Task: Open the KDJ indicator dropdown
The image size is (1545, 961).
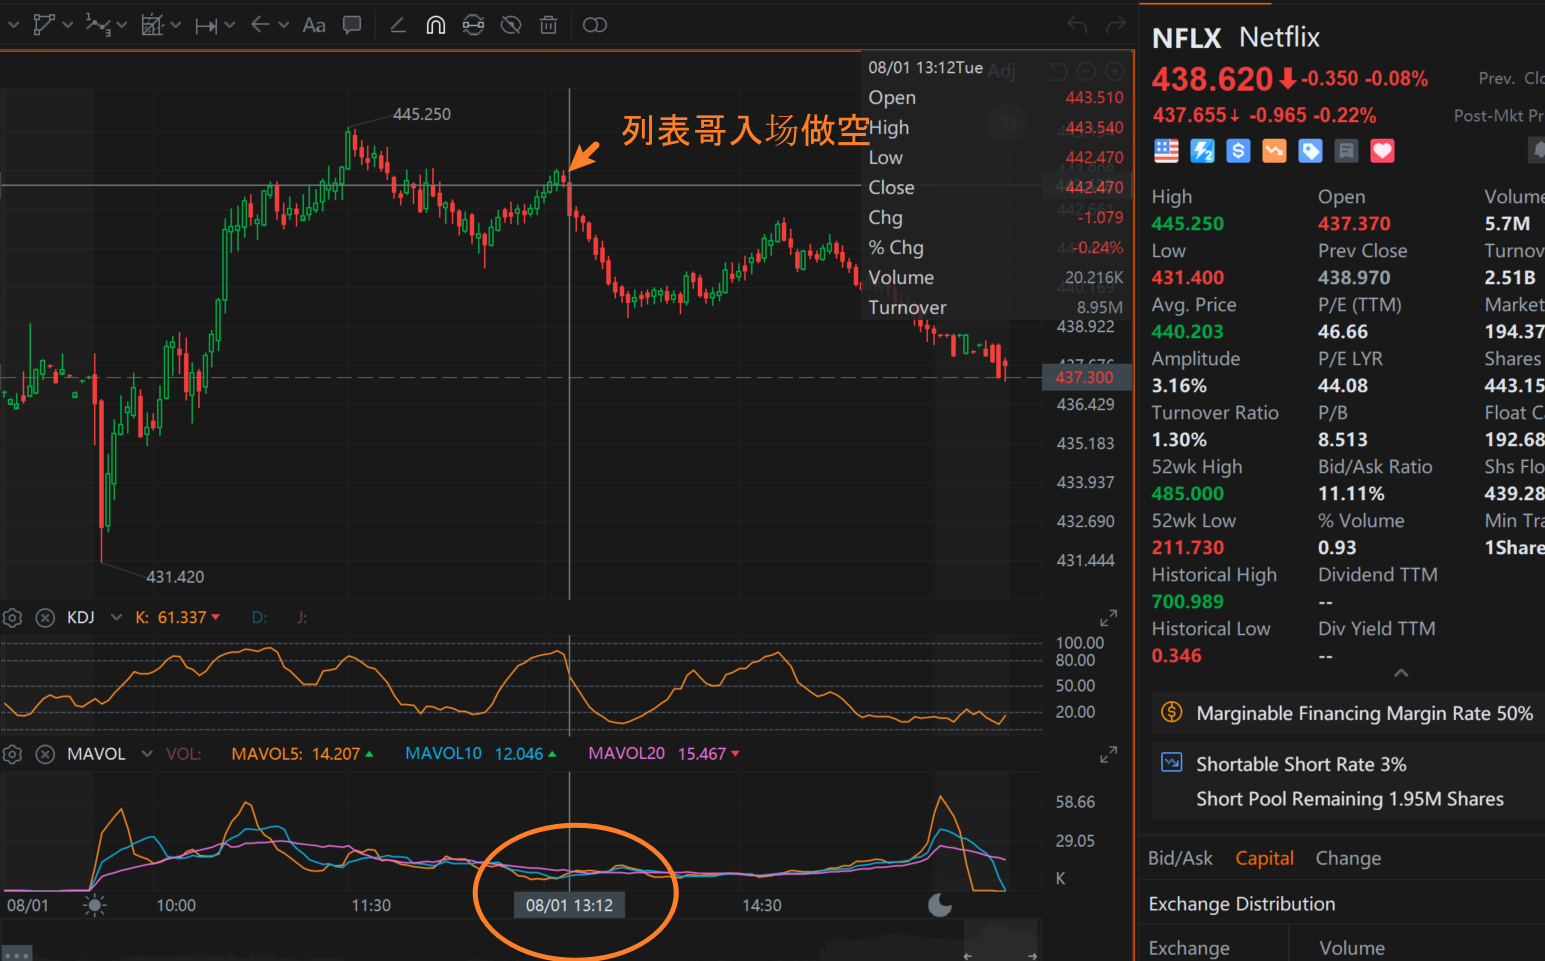Action: click(x=116, y=618)
